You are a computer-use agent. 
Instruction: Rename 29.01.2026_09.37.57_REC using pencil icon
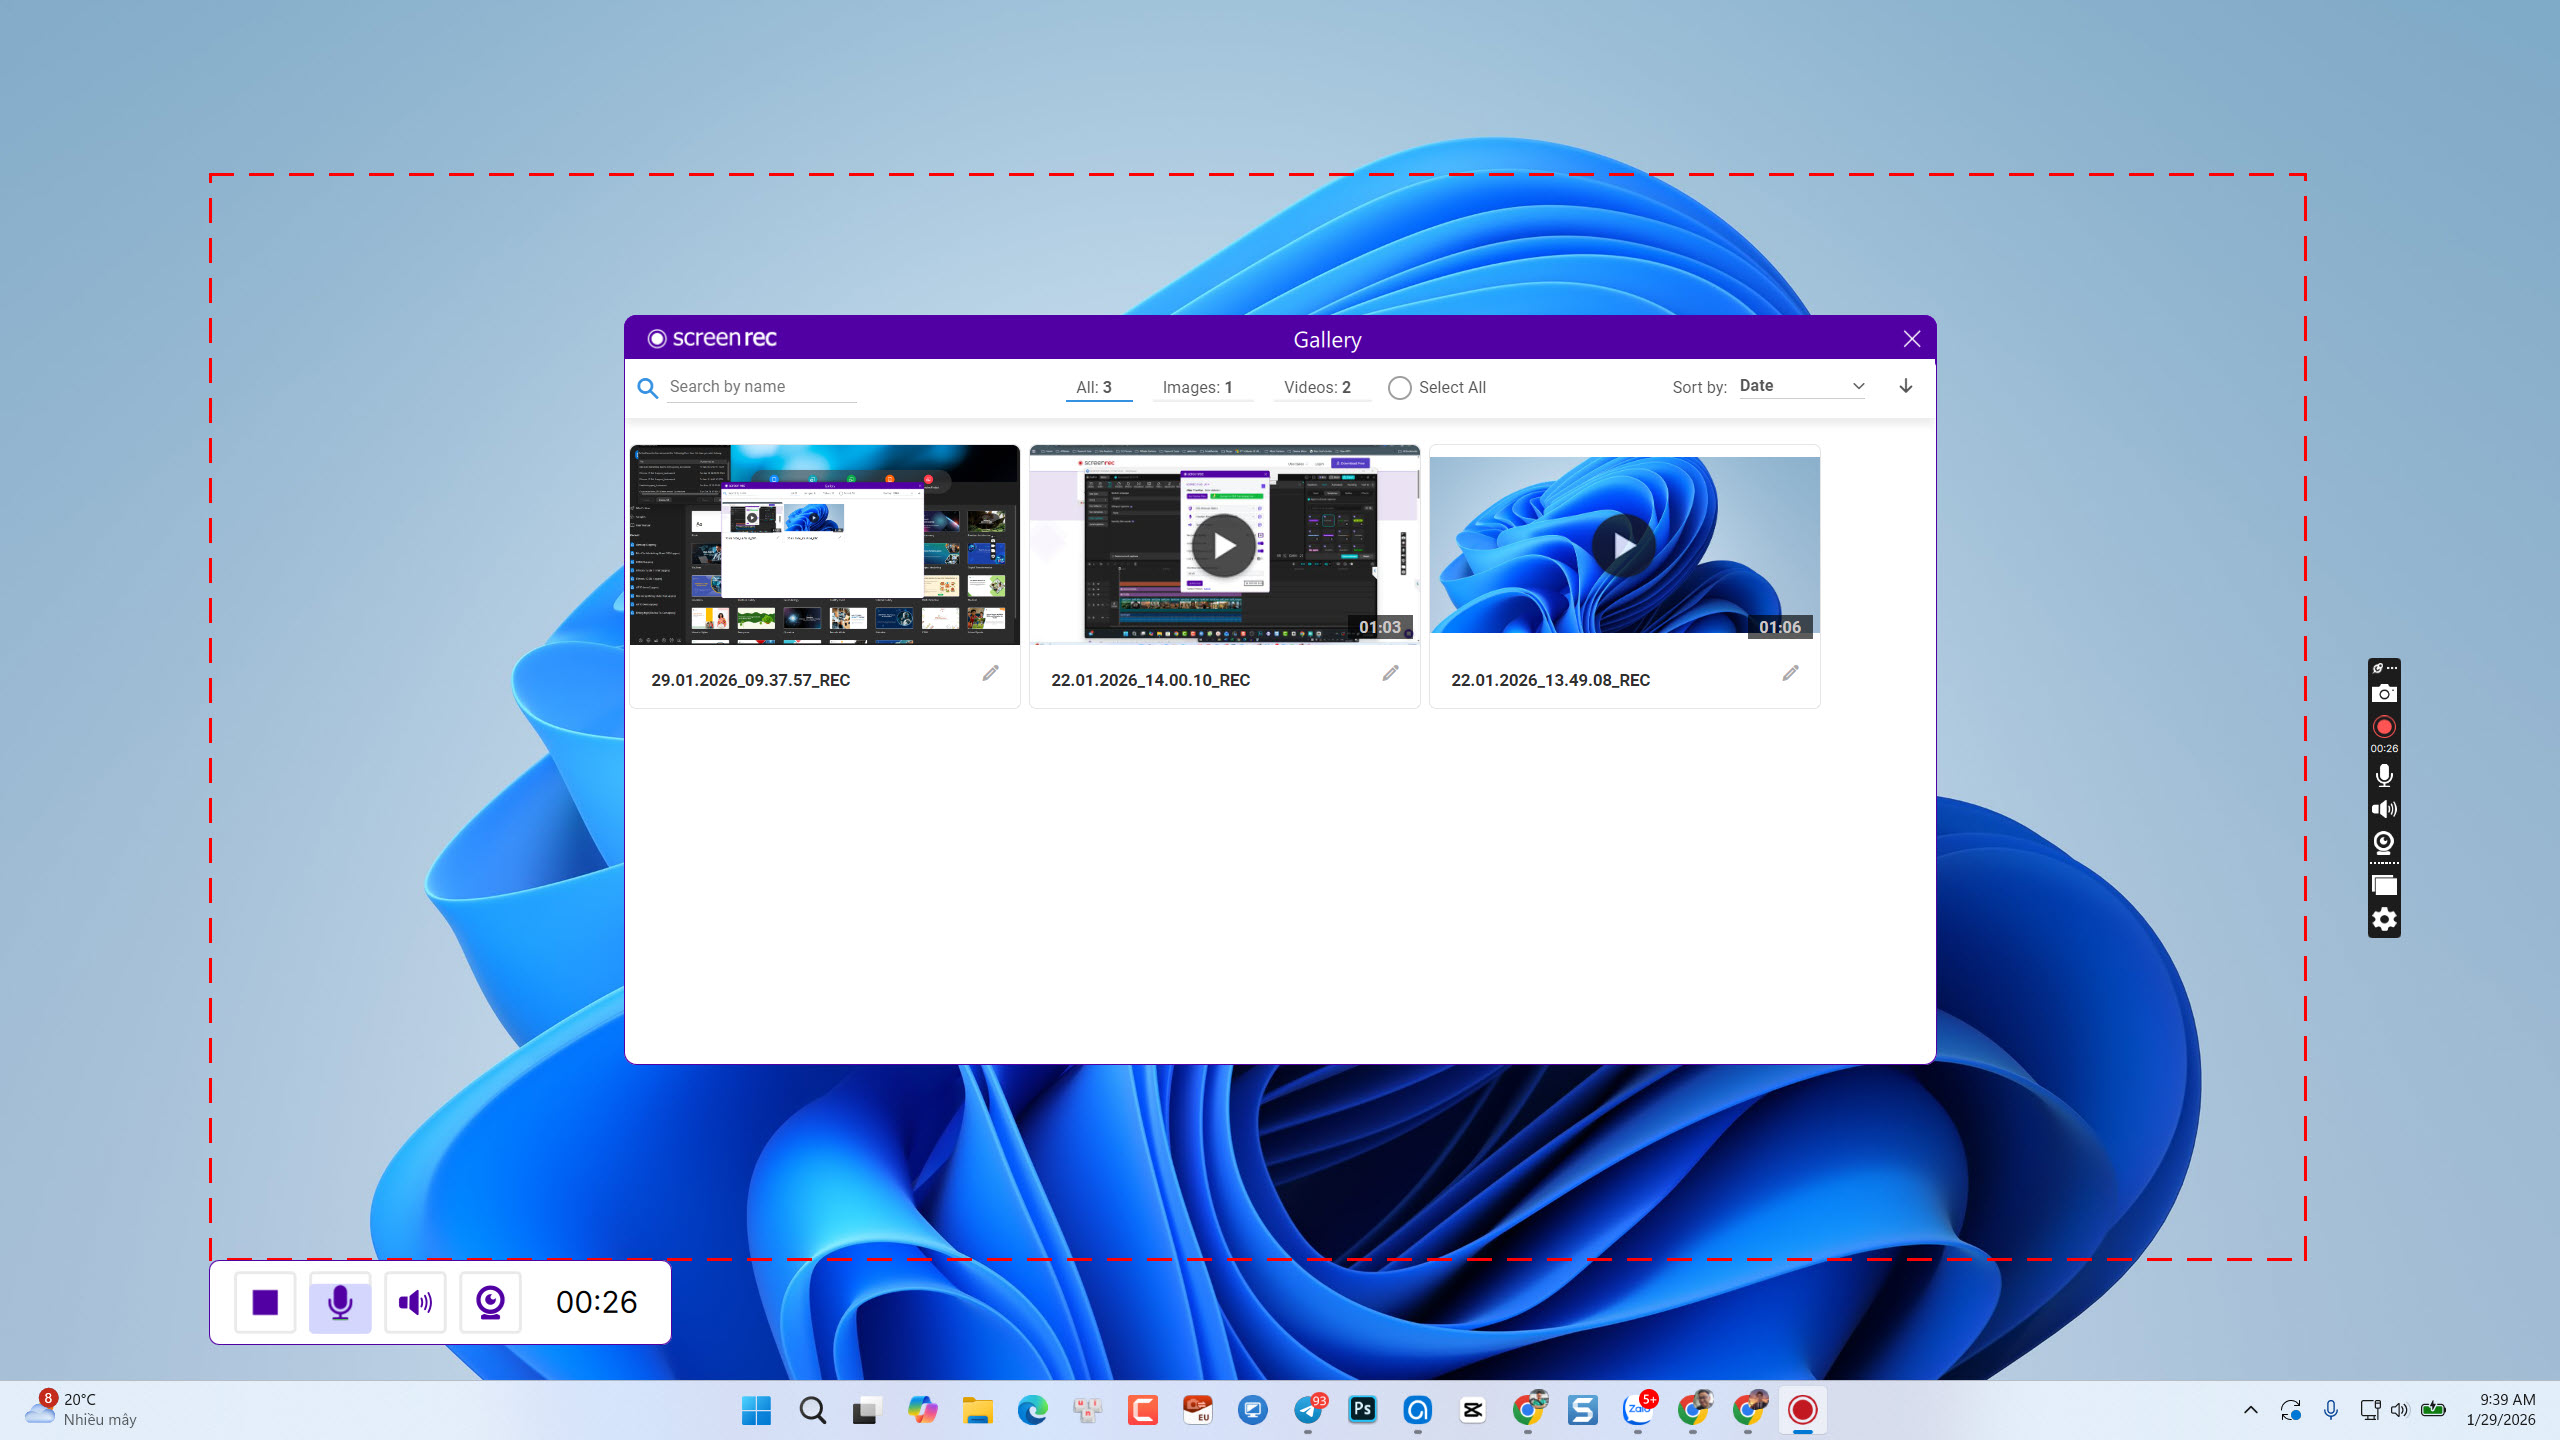(x=990, y=674)
